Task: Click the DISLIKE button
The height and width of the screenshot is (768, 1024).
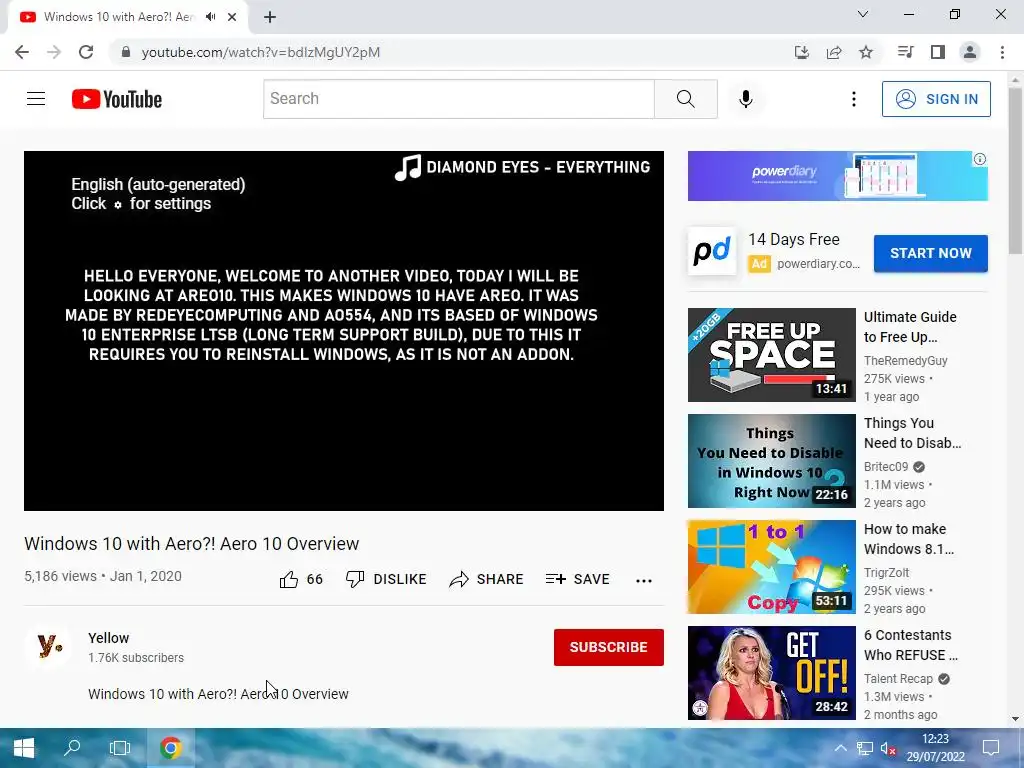Action: [x=386, y=579]
